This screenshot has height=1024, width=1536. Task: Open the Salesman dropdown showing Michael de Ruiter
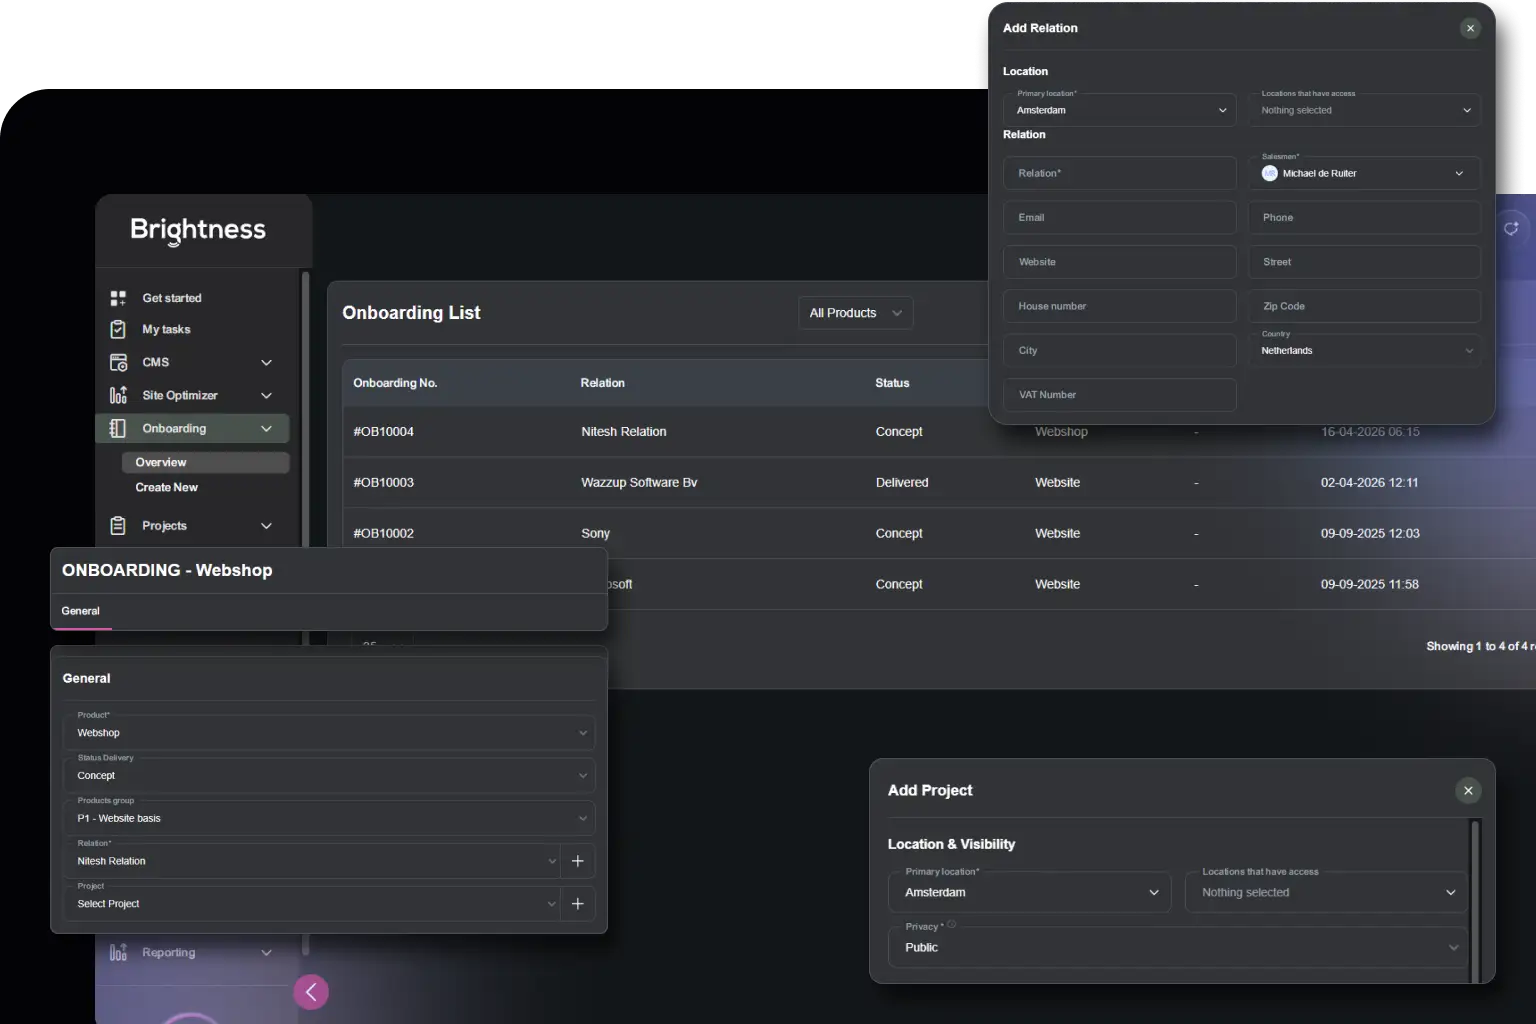(x=1364, y=173)
